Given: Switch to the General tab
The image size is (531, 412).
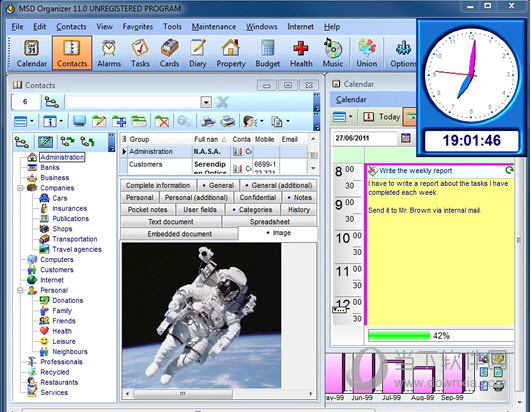Looking at the screenshot, I should click(218, 185).
